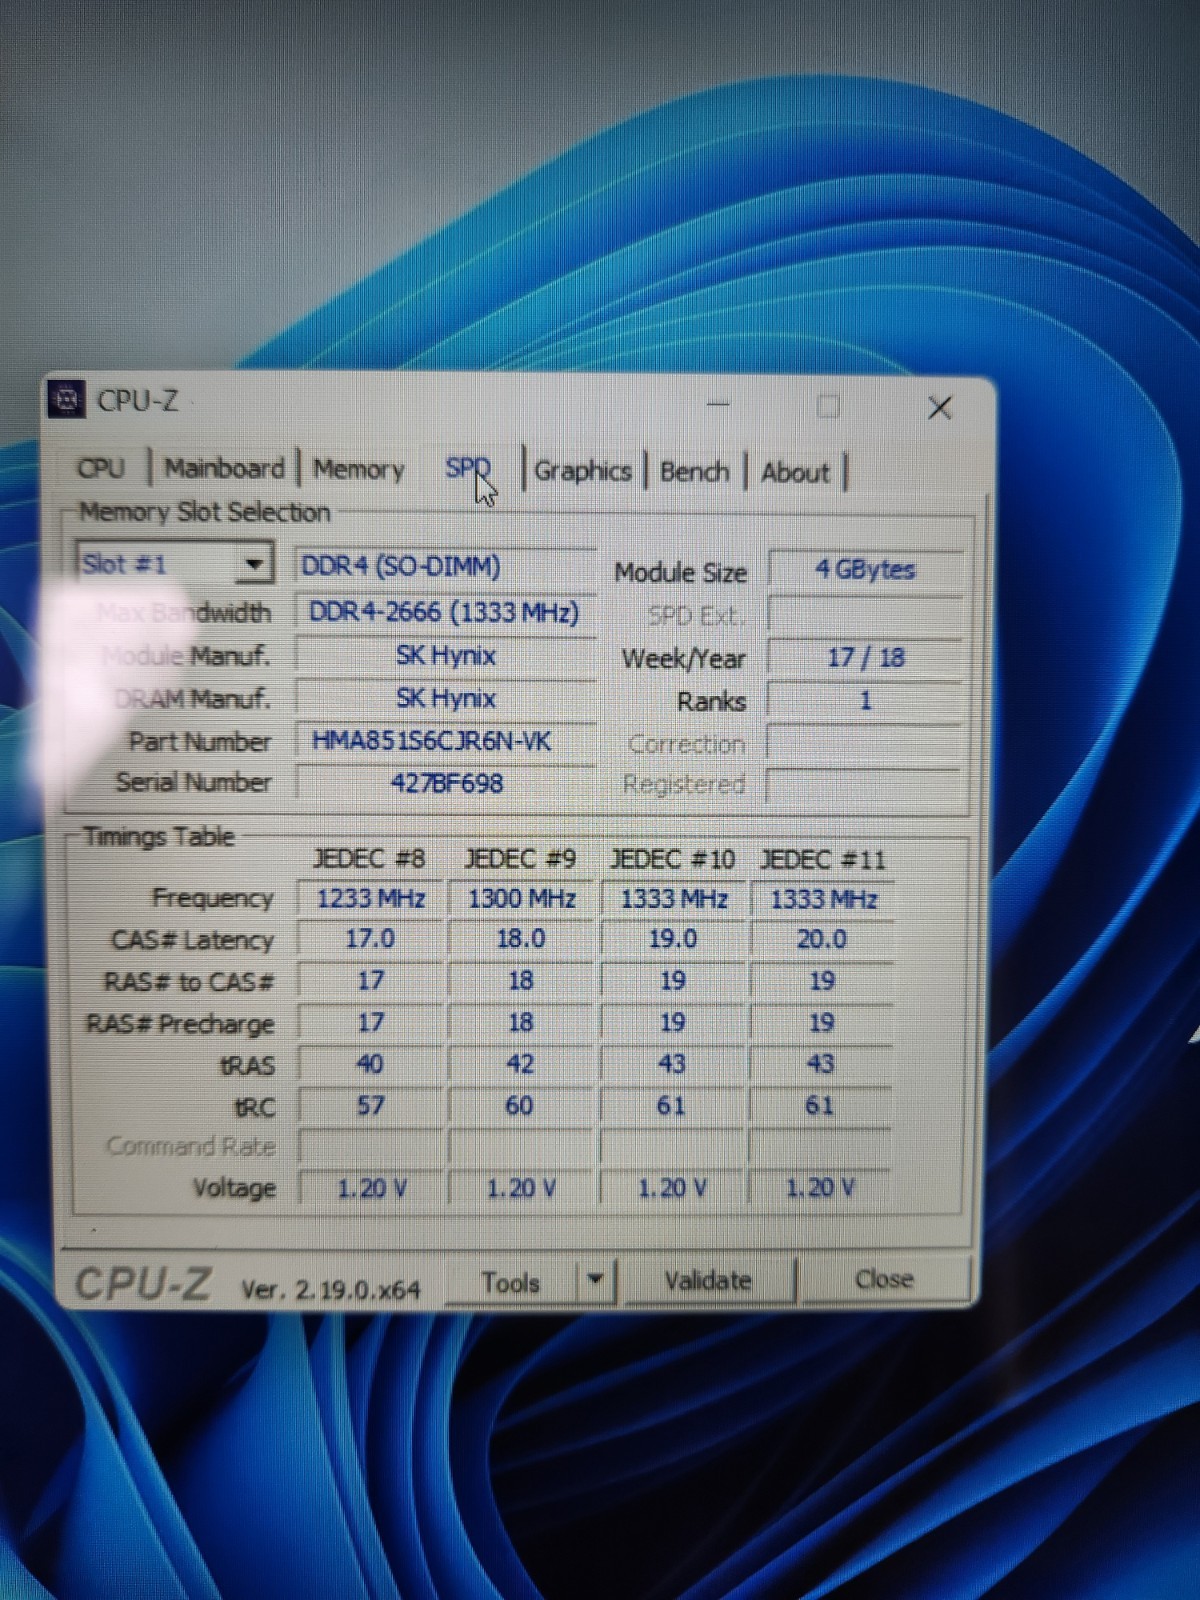Screen dimensions: 1200x1600
Task: Click the 1233 MHz frequency cell
Action: point(370,899)
